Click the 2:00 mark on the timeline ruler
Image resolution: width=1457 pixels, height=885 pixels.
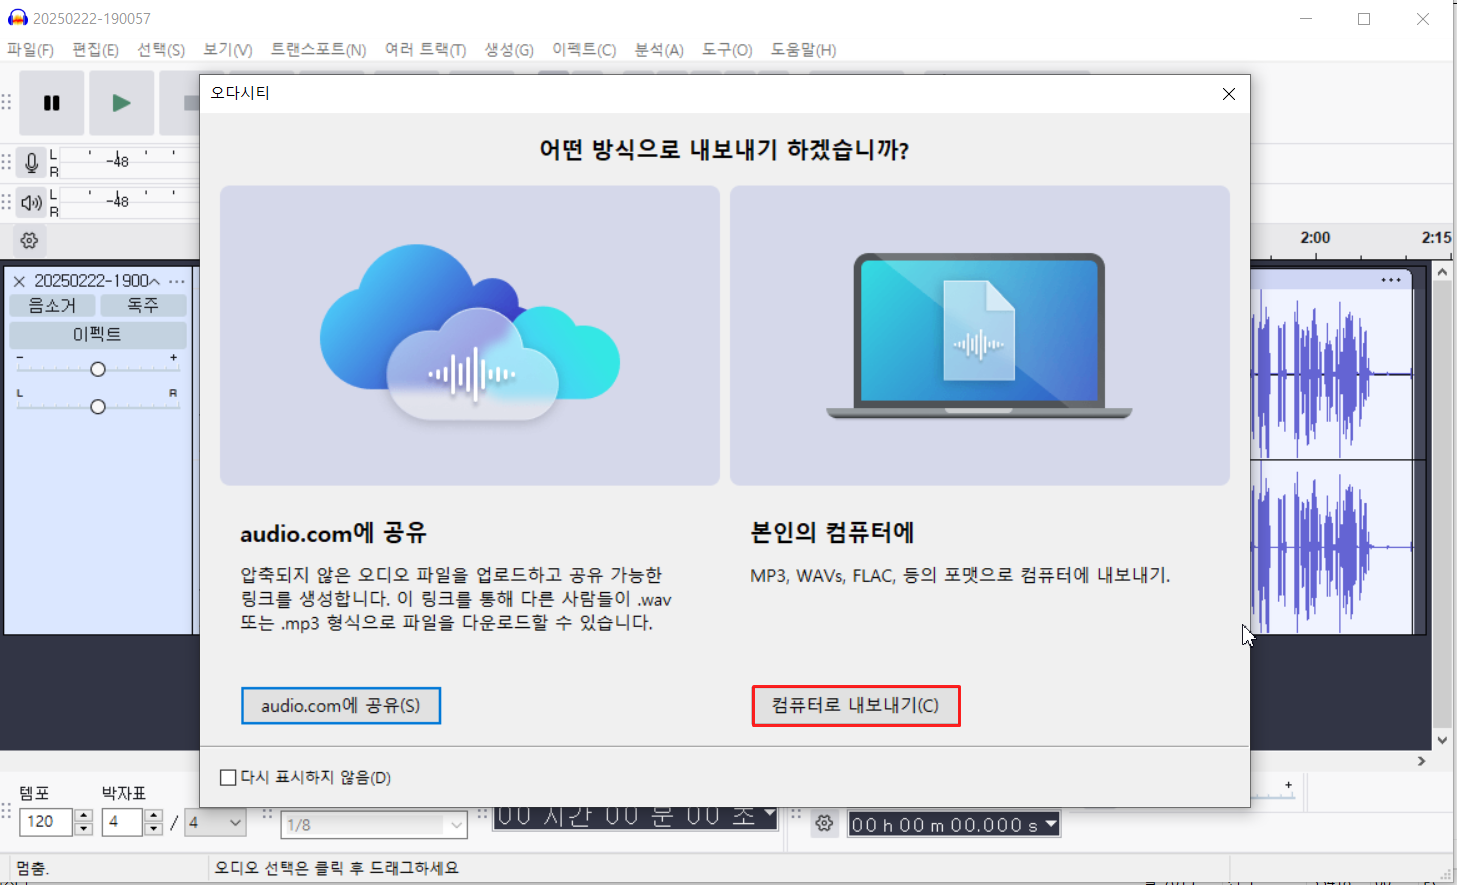coord(1315,238)
